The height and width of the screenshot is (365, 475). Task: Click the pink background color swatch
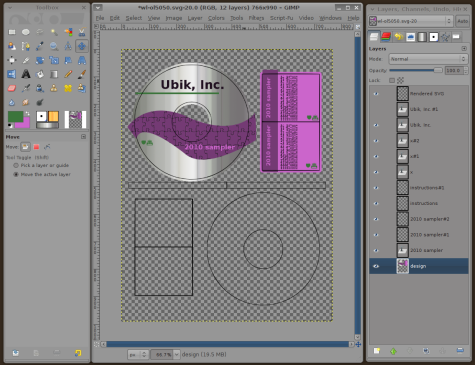pos(24,124)
